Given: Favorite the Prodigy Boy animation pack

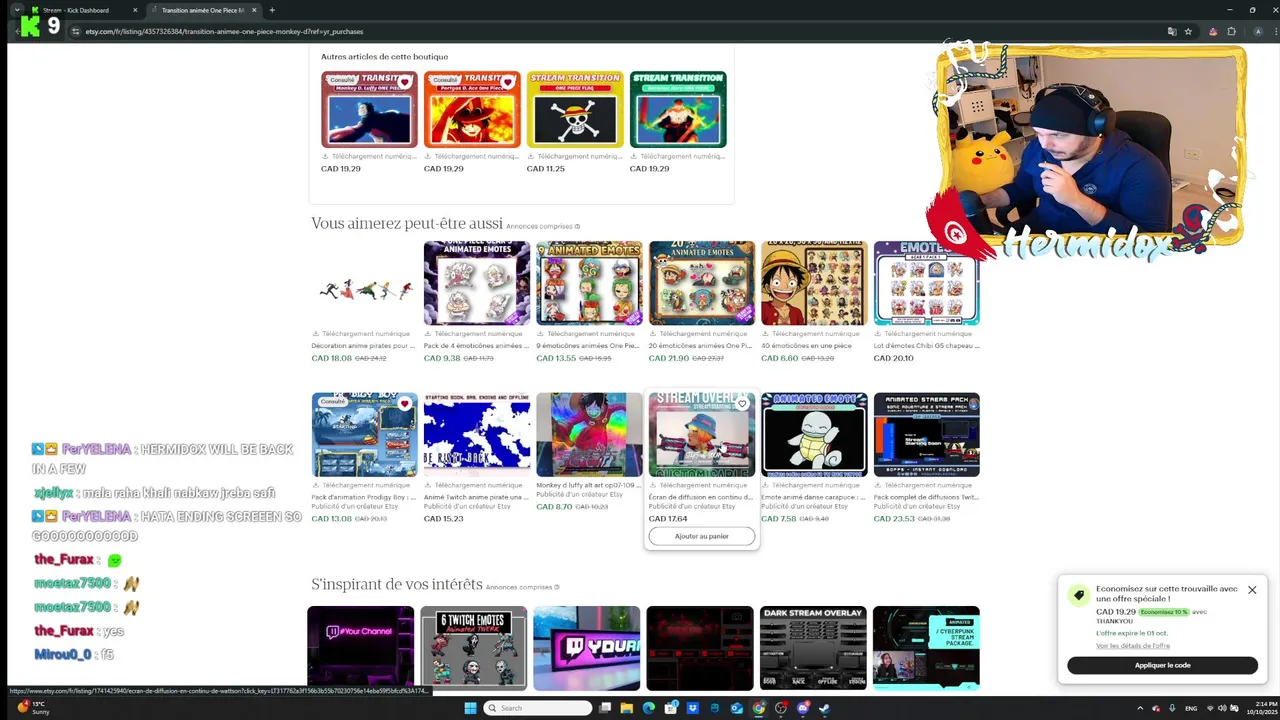Looking at the screenshot, I should tap(405, 404).
